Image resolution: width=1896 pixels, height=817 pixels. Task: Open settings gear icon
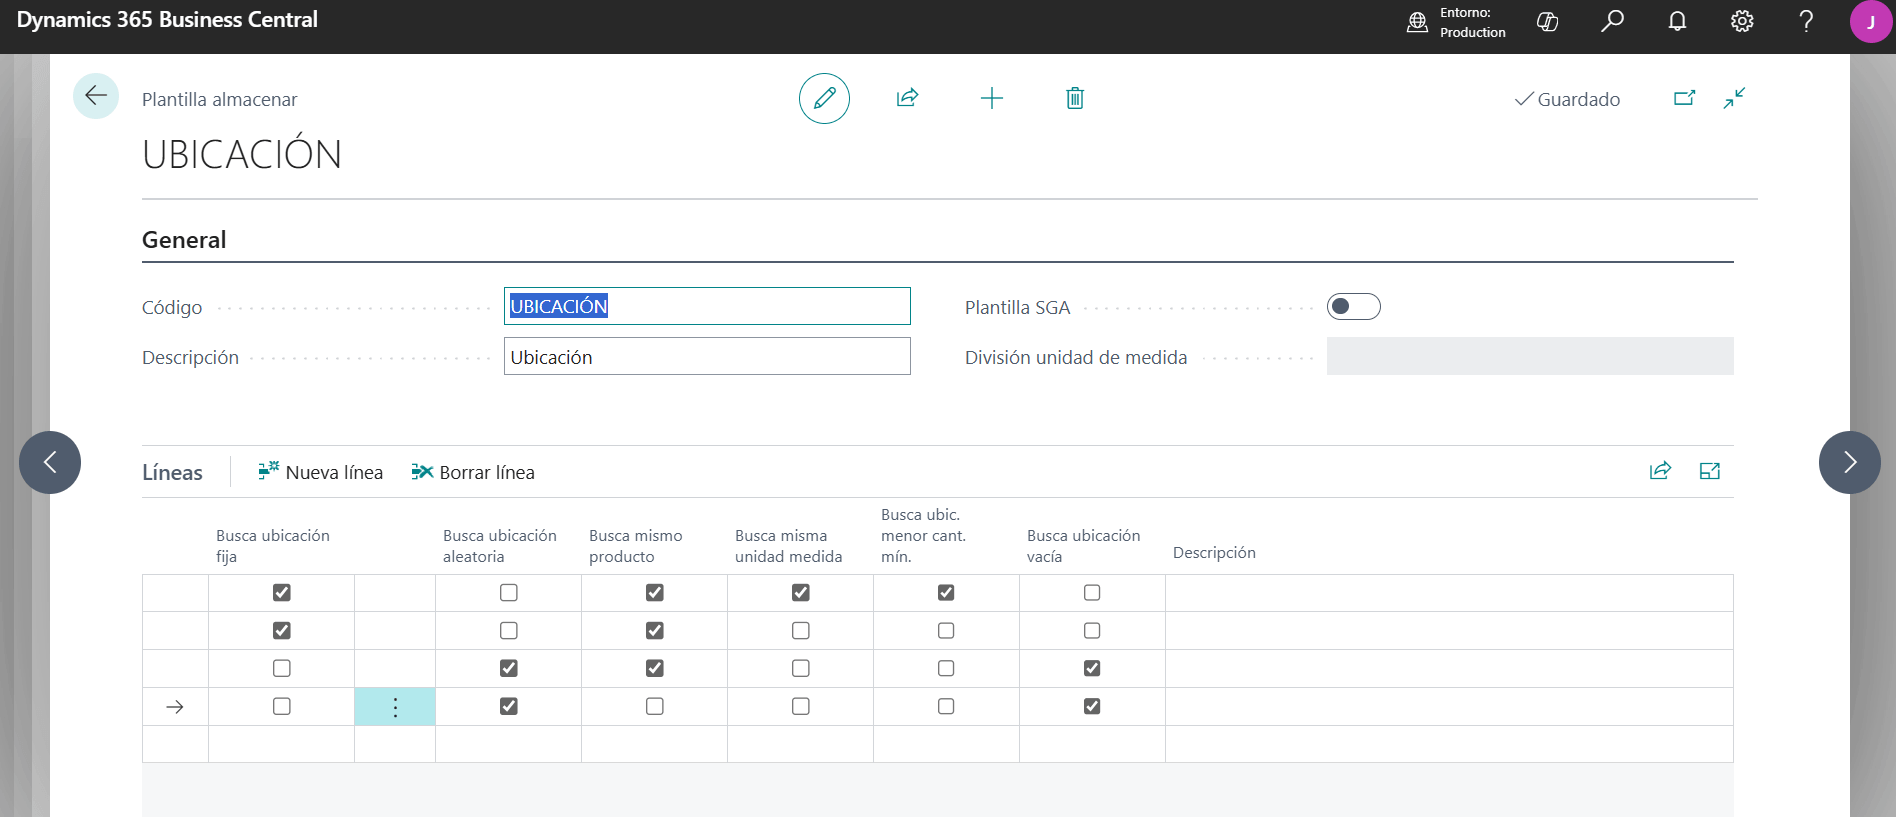1742,21
